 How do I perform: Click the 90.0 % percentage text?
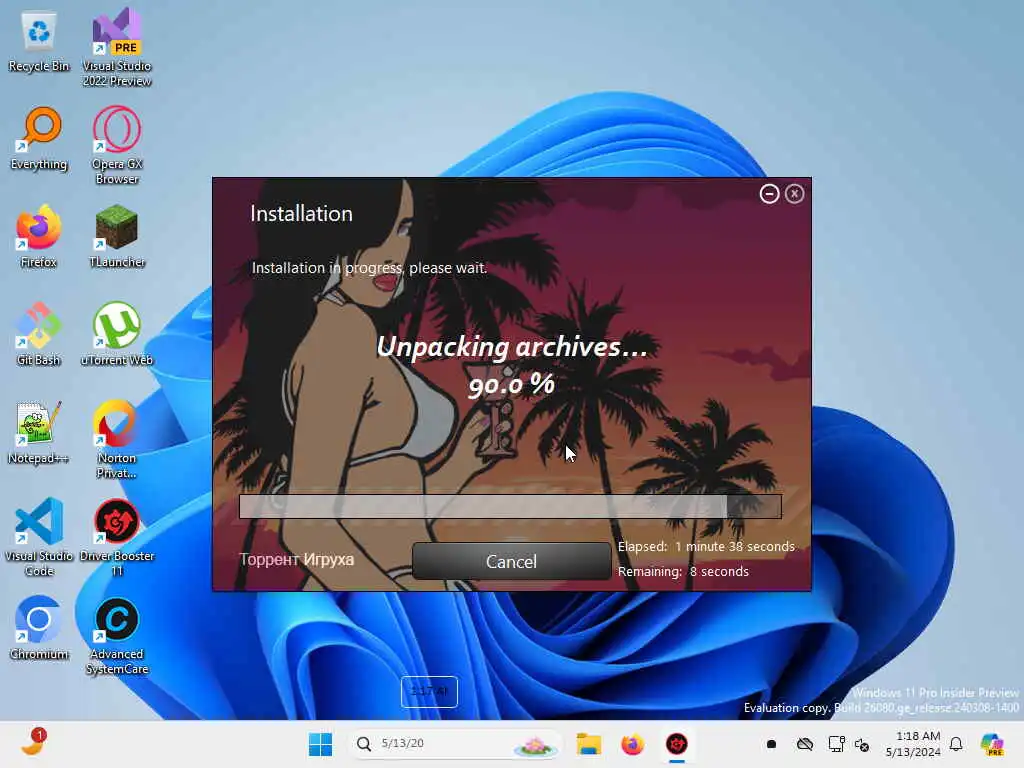pos(512,384)
